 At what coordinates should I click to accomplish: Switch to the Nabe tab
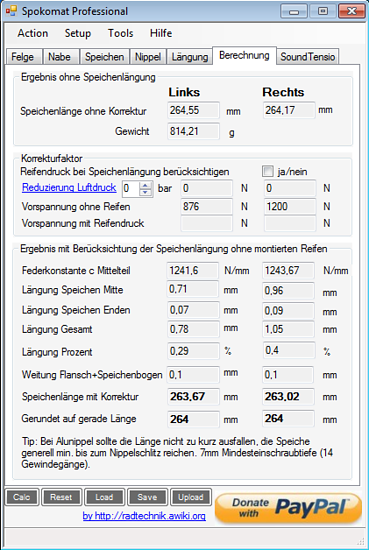point(60,57)
